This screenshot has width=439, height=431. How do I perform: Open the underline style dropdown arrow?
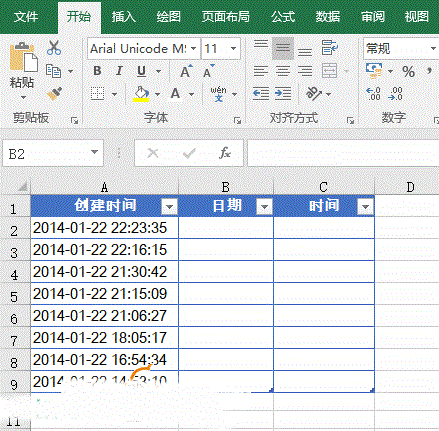click(x=158, y=71)
